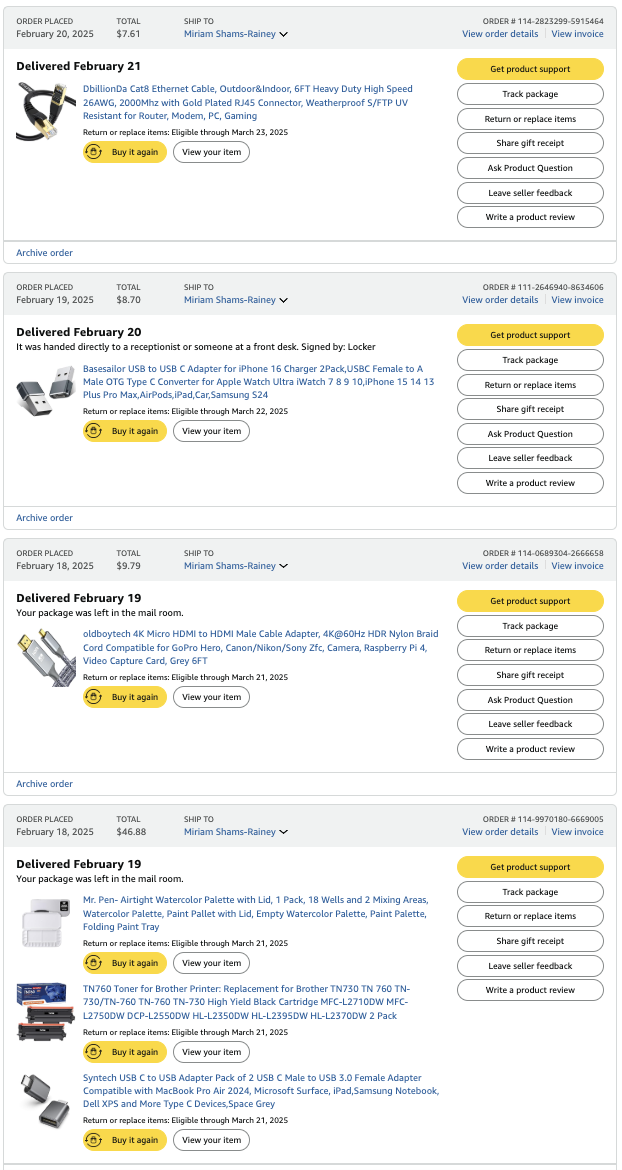Open the Basesailor USB adapter product image
This screenshot has width=622, height=1170.
coord(45,390)
